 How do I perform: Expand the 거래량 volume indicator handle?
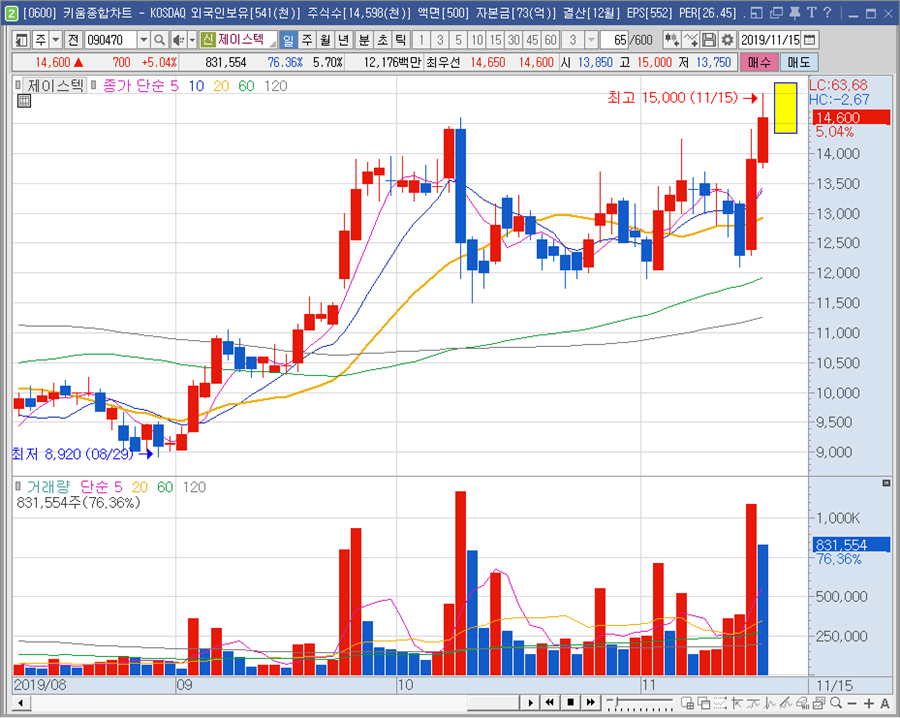coord(18,486)
